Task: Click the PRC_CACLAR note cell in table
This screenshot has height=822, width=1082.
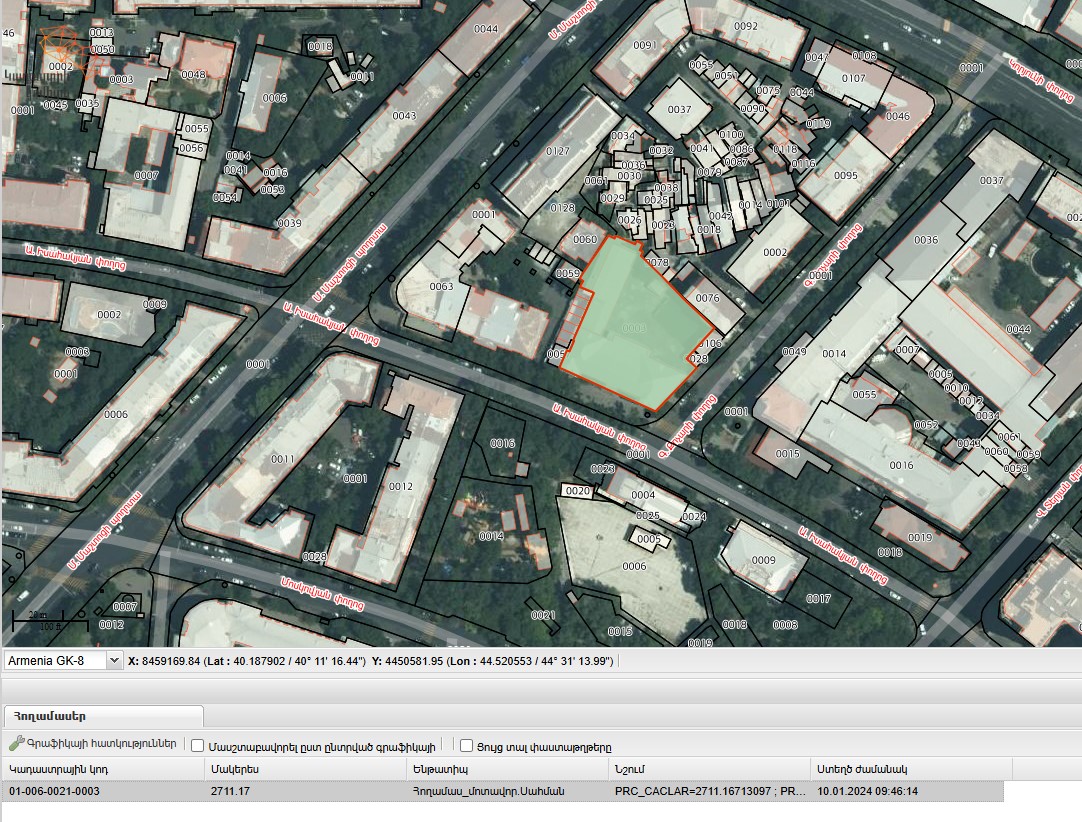Action: tap(709, 791)
